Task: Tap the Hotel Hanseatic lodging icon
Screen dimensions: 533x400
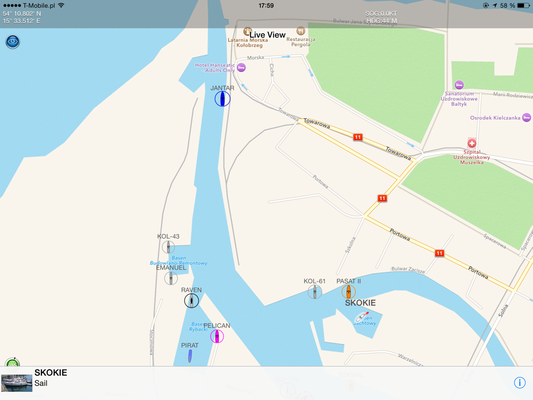Action: click(x=241, y=67)
